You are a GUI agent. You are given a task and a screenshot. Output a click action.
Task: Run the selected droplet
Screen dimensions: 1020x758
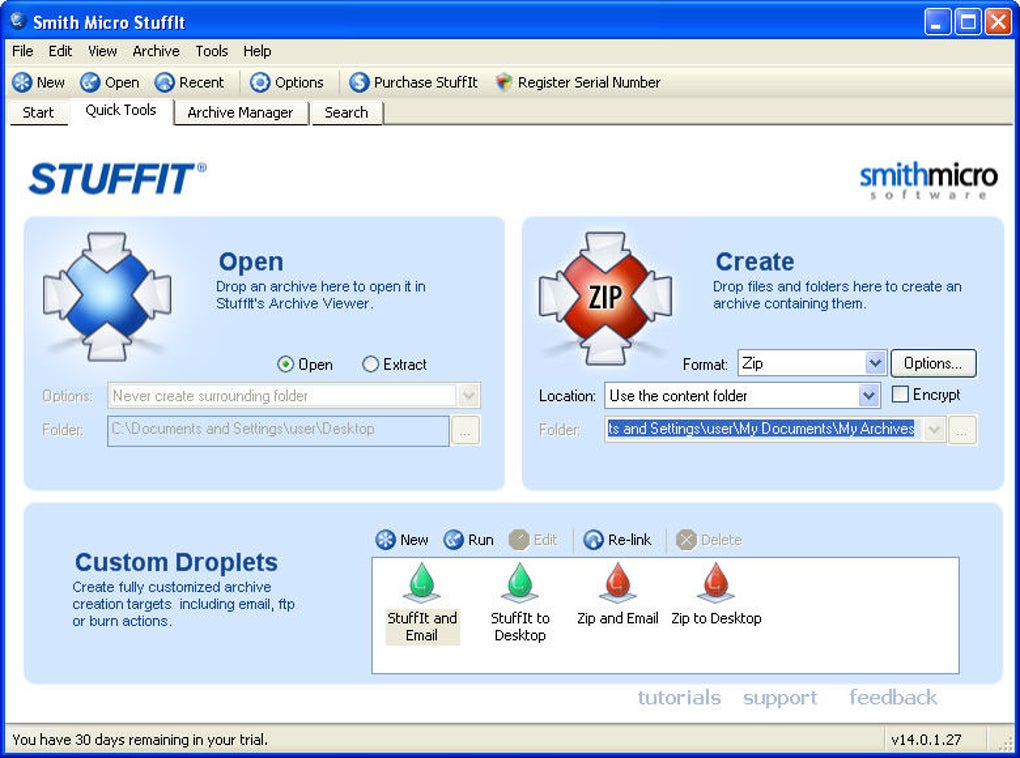[468, 539]
